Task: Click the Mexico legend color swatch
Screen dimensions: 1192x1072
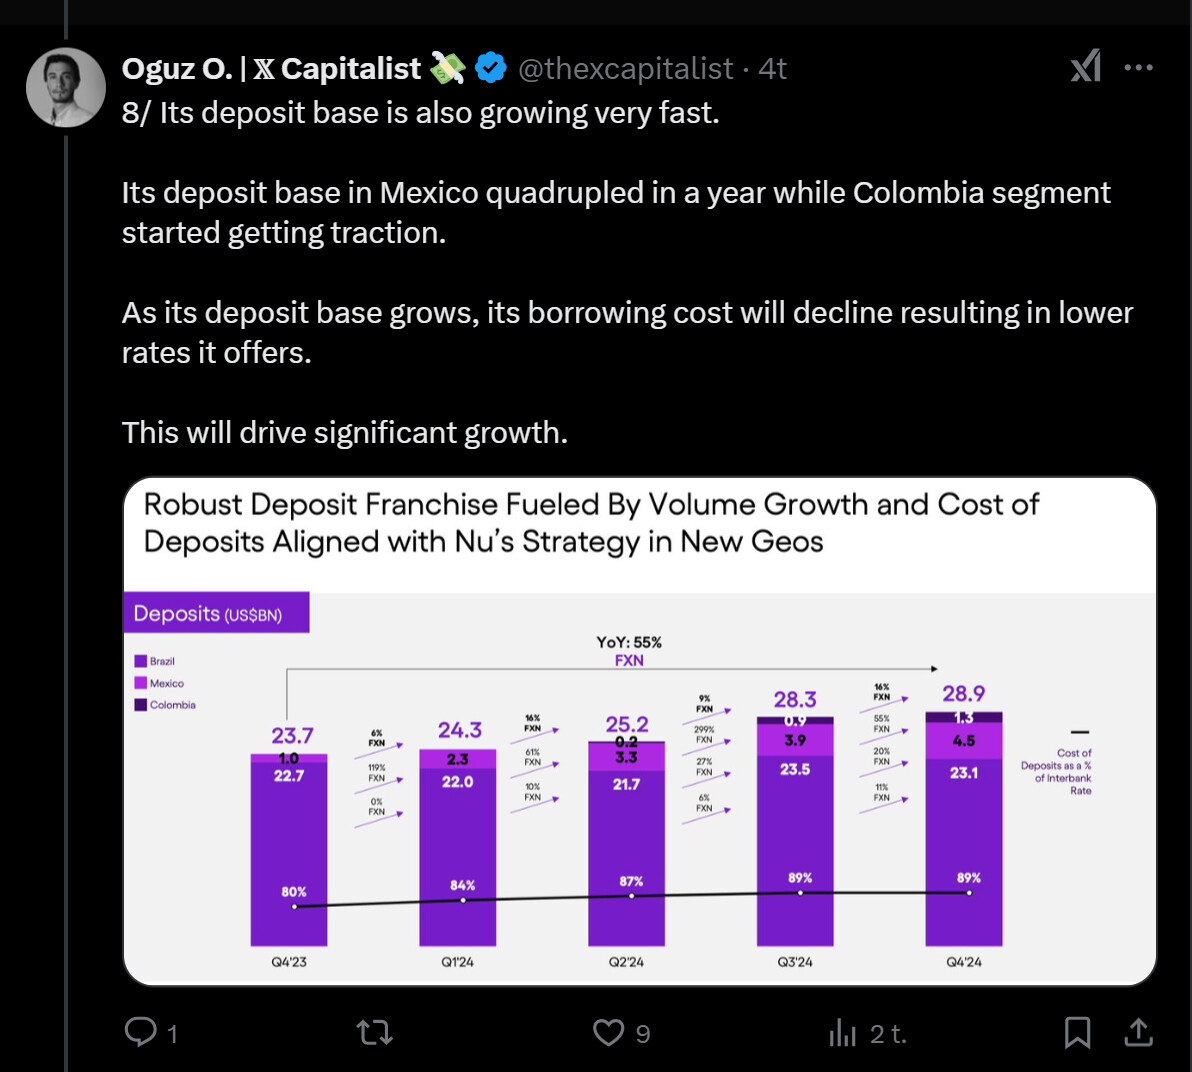Action: point(141,683)
